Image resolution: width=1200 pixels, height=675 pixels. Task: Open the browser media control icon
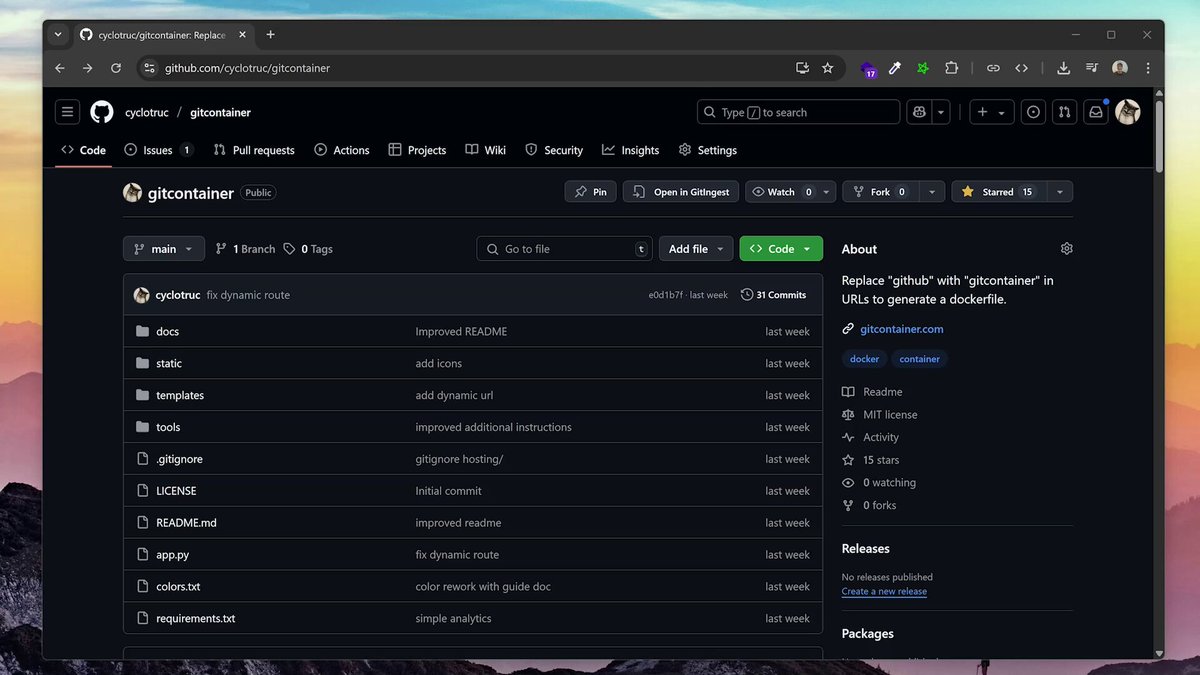click(x=1091, y=68)
